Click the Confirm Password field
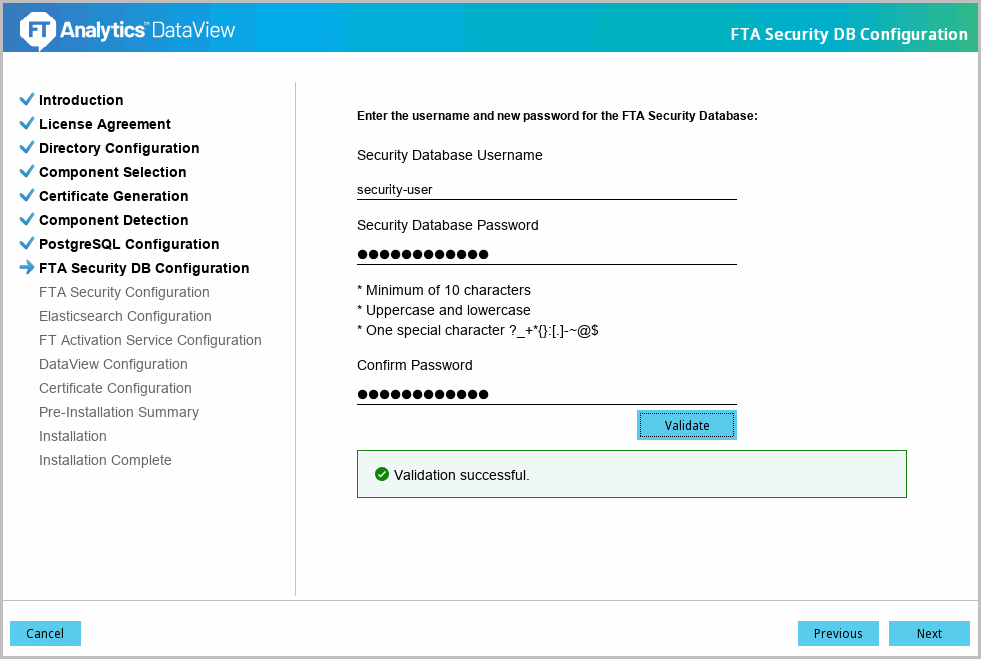Viewport: 981px width, 659px height. coord(546,394)
